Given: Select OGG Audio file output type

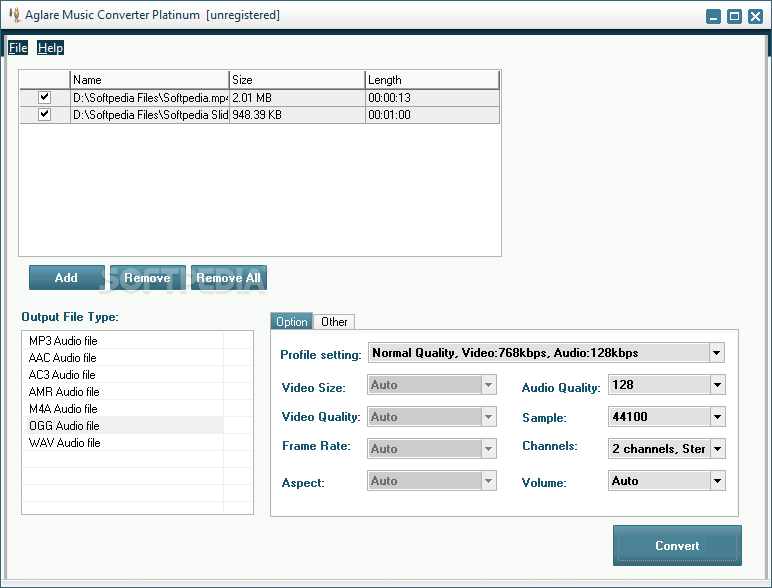Looking at the screenshot, I should [123, 425].
